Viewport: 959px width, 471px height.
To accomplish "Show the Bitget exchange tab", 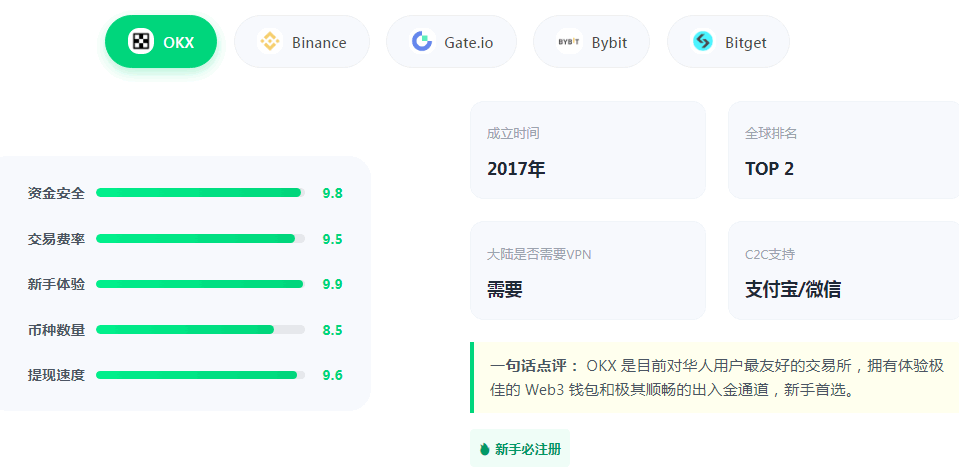I will [728, 42].
